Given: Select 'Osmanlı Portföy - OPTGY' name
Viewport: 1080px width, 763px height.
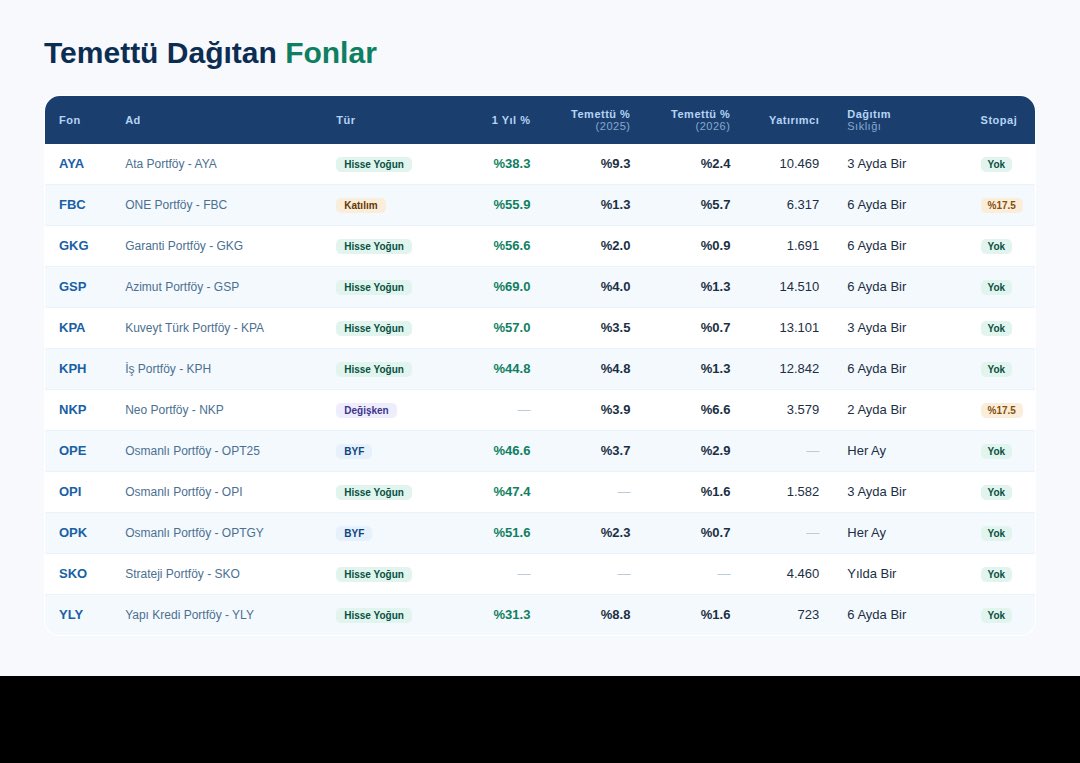Looking at the screenshot, I should 194,532.
